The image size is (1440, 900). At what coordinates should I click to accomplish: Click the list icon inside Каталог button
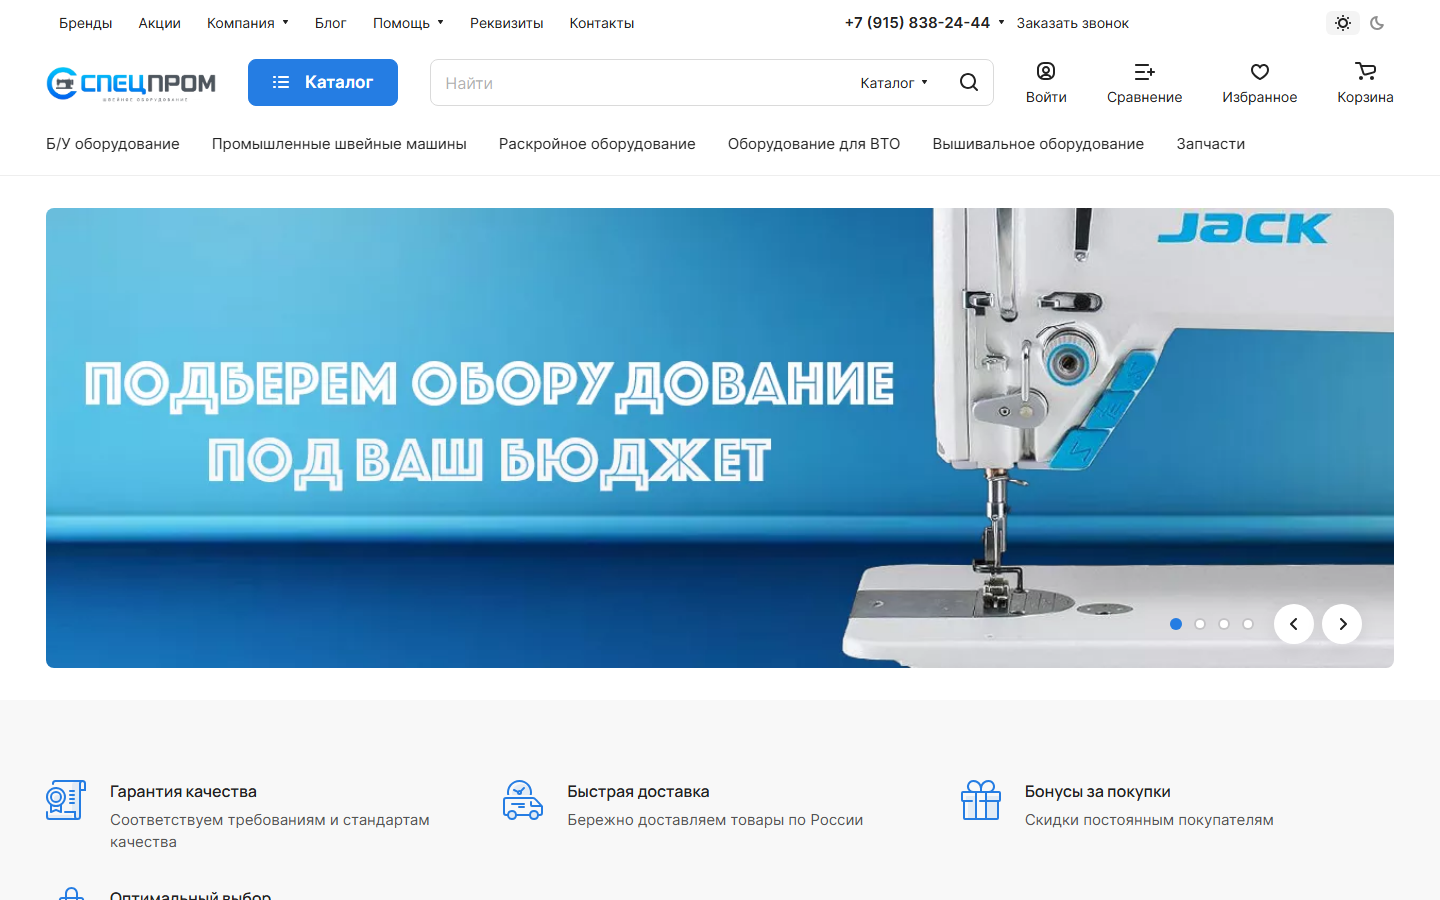pos(281,82)
